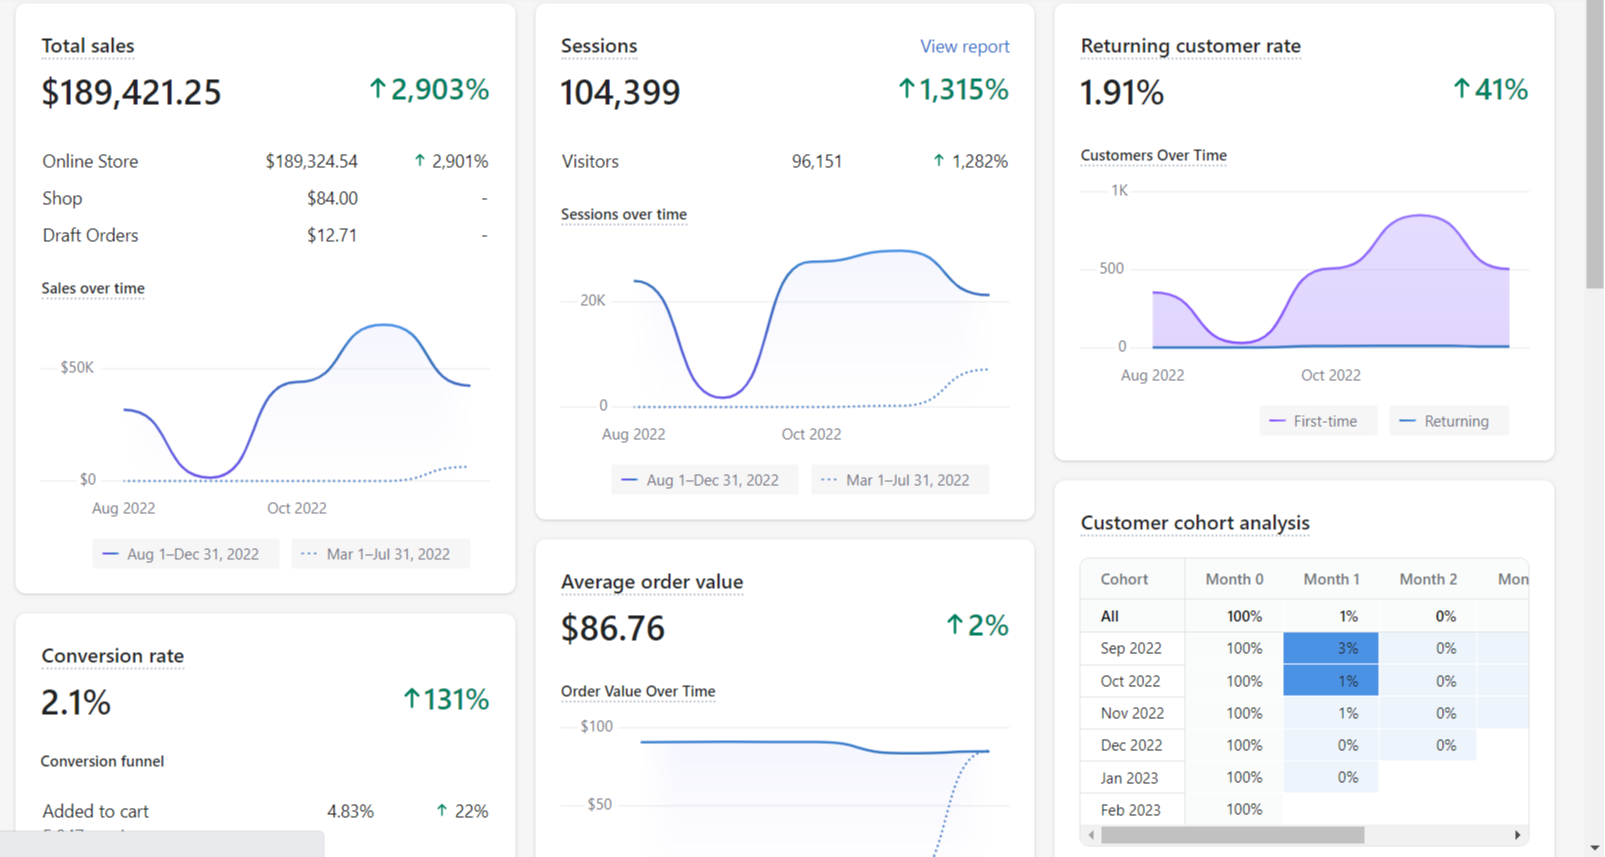Click the cohort table horizontal scrollbar thumb
1605x857 pixels.
(1233, 835)
